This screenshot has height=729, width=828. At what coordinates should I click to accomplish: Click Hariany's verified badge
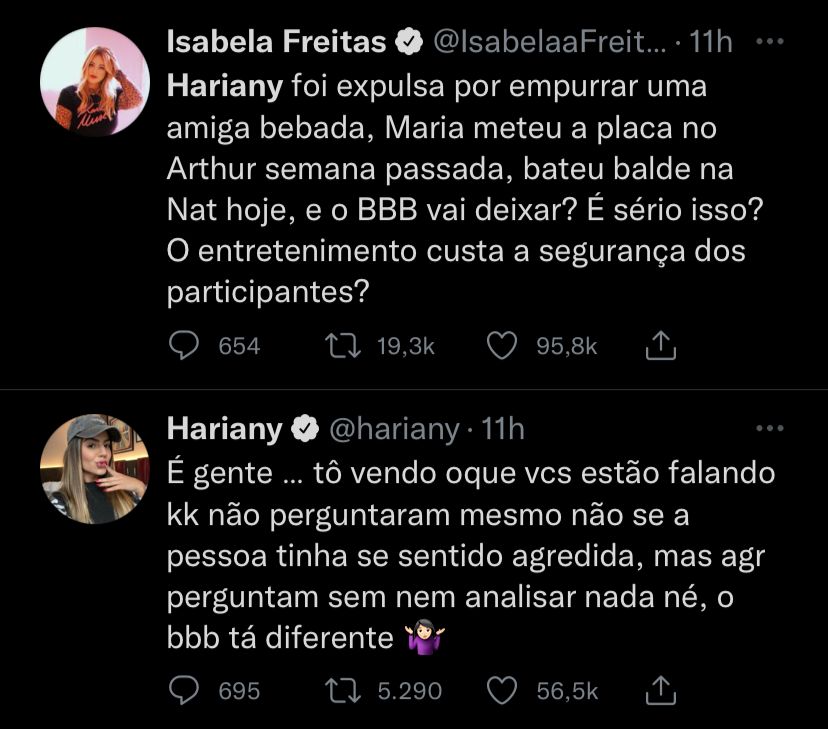coord(302,429)
